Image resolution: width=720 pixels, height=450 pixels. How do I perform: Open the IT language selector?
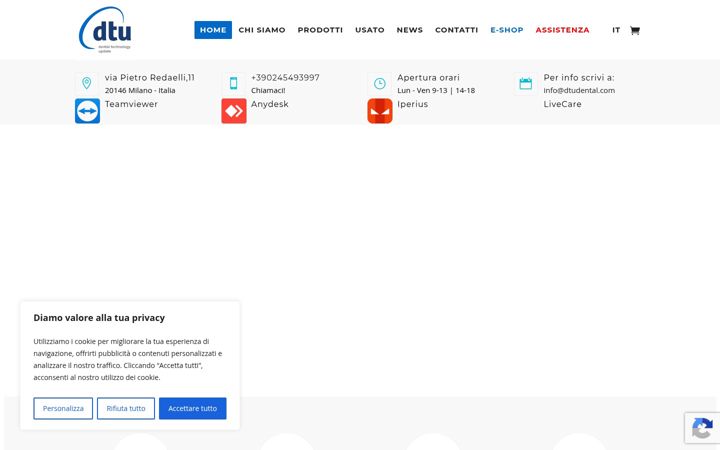616,30
